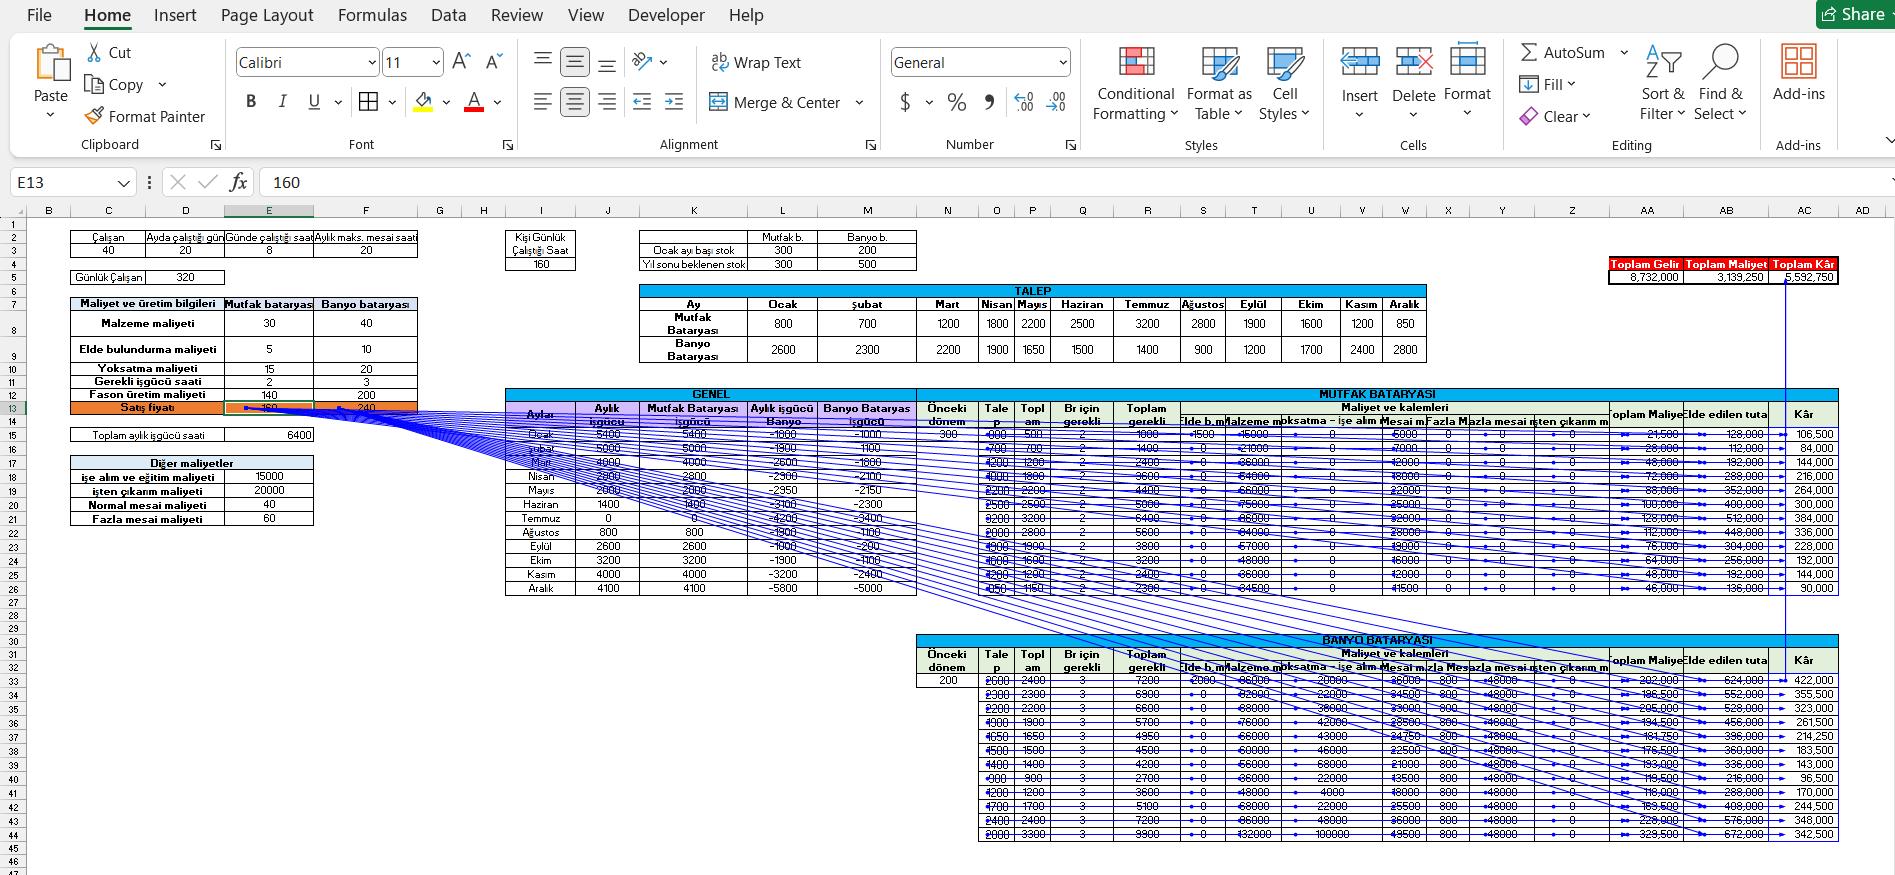Click the Format Painter brush icon
This screenshot has height=875, width=1895.
[x=95, y=116]
